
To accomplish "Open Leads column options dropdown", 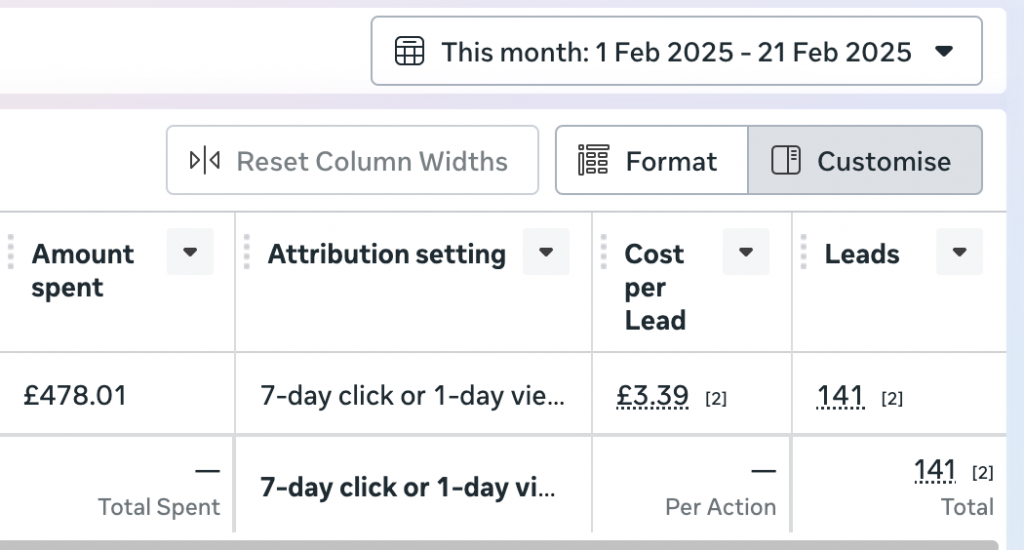I will point(959,252).
